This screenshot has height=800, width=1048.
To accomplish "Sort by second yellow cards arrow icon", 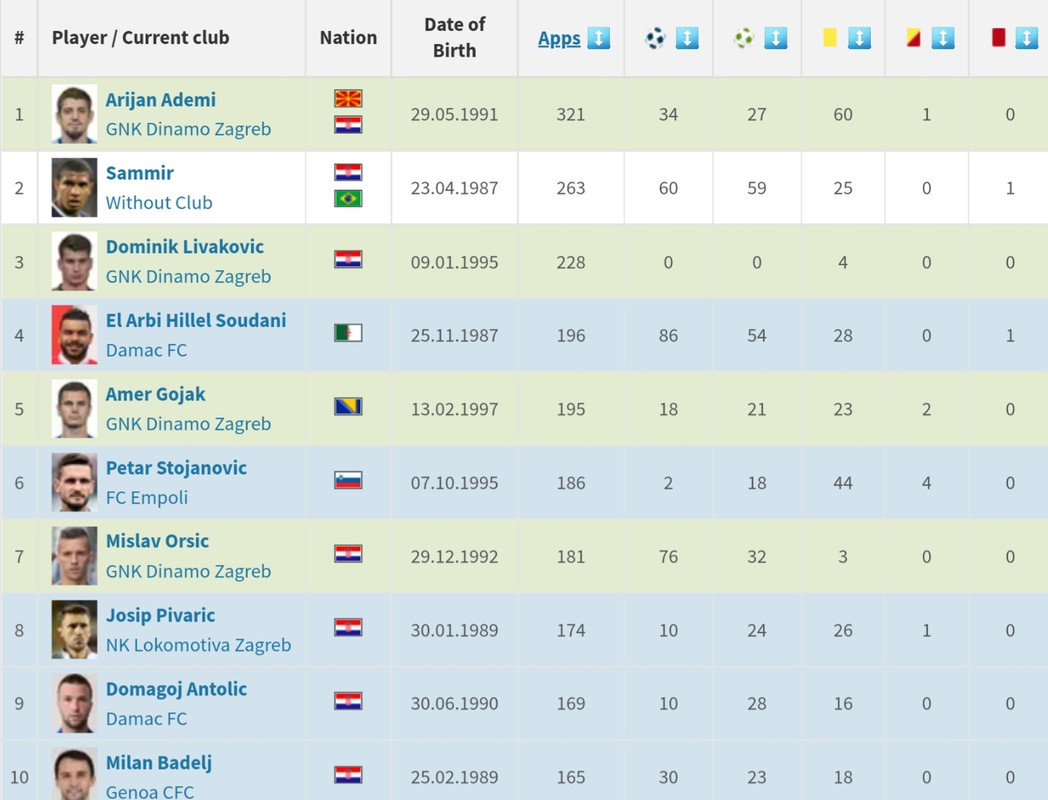I will point(943,38).
